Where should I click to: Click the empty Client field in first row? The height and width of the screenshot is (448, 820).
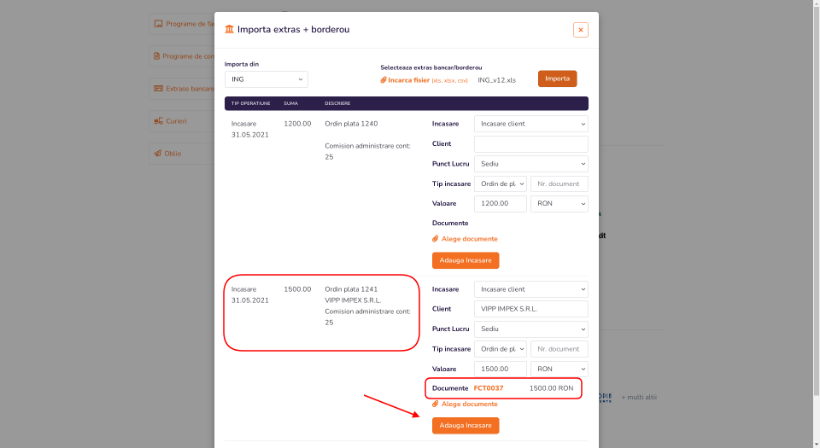(x=530, y=144)
